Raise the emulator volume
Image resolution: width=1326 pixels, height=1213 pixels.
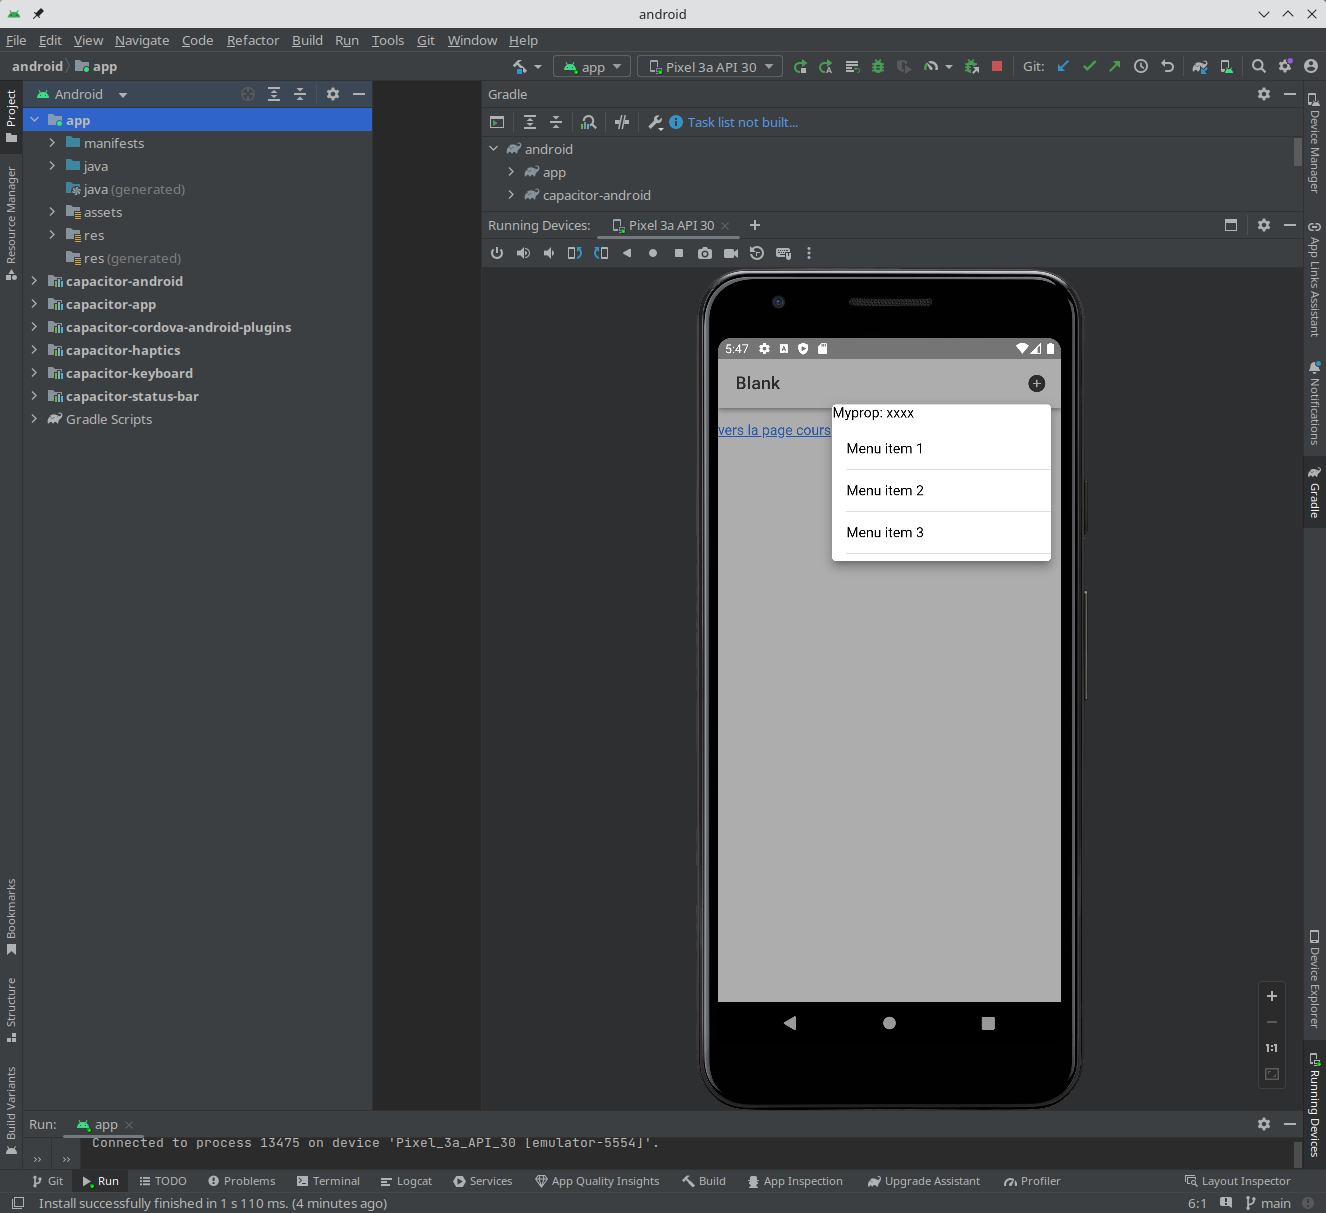click(523, 253)
